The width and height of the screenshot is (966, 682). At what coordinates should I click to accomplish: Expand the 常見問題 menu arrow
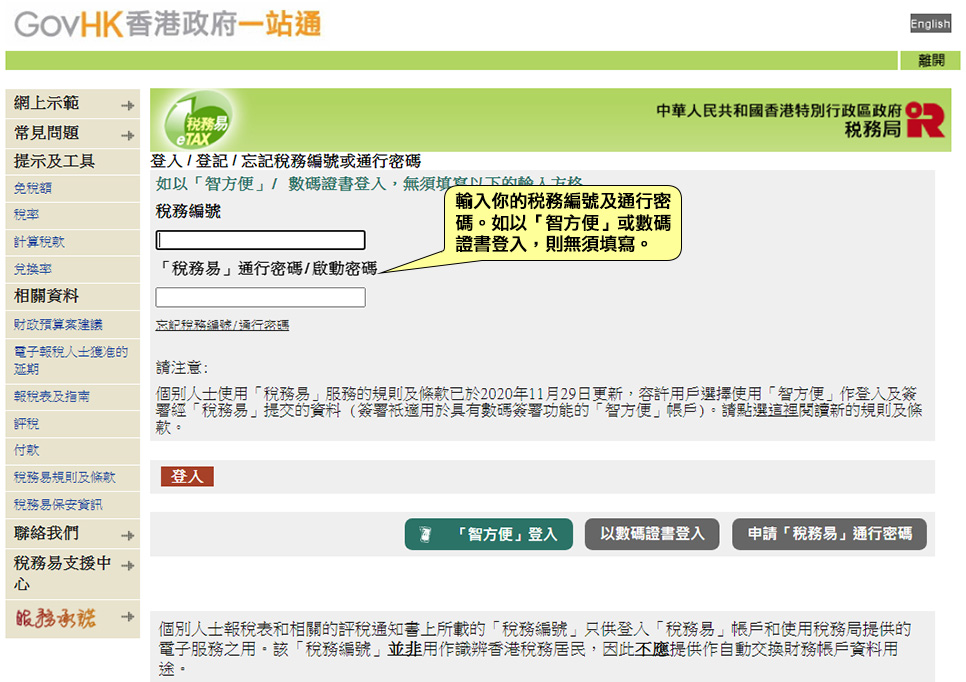tap(128, 135)
